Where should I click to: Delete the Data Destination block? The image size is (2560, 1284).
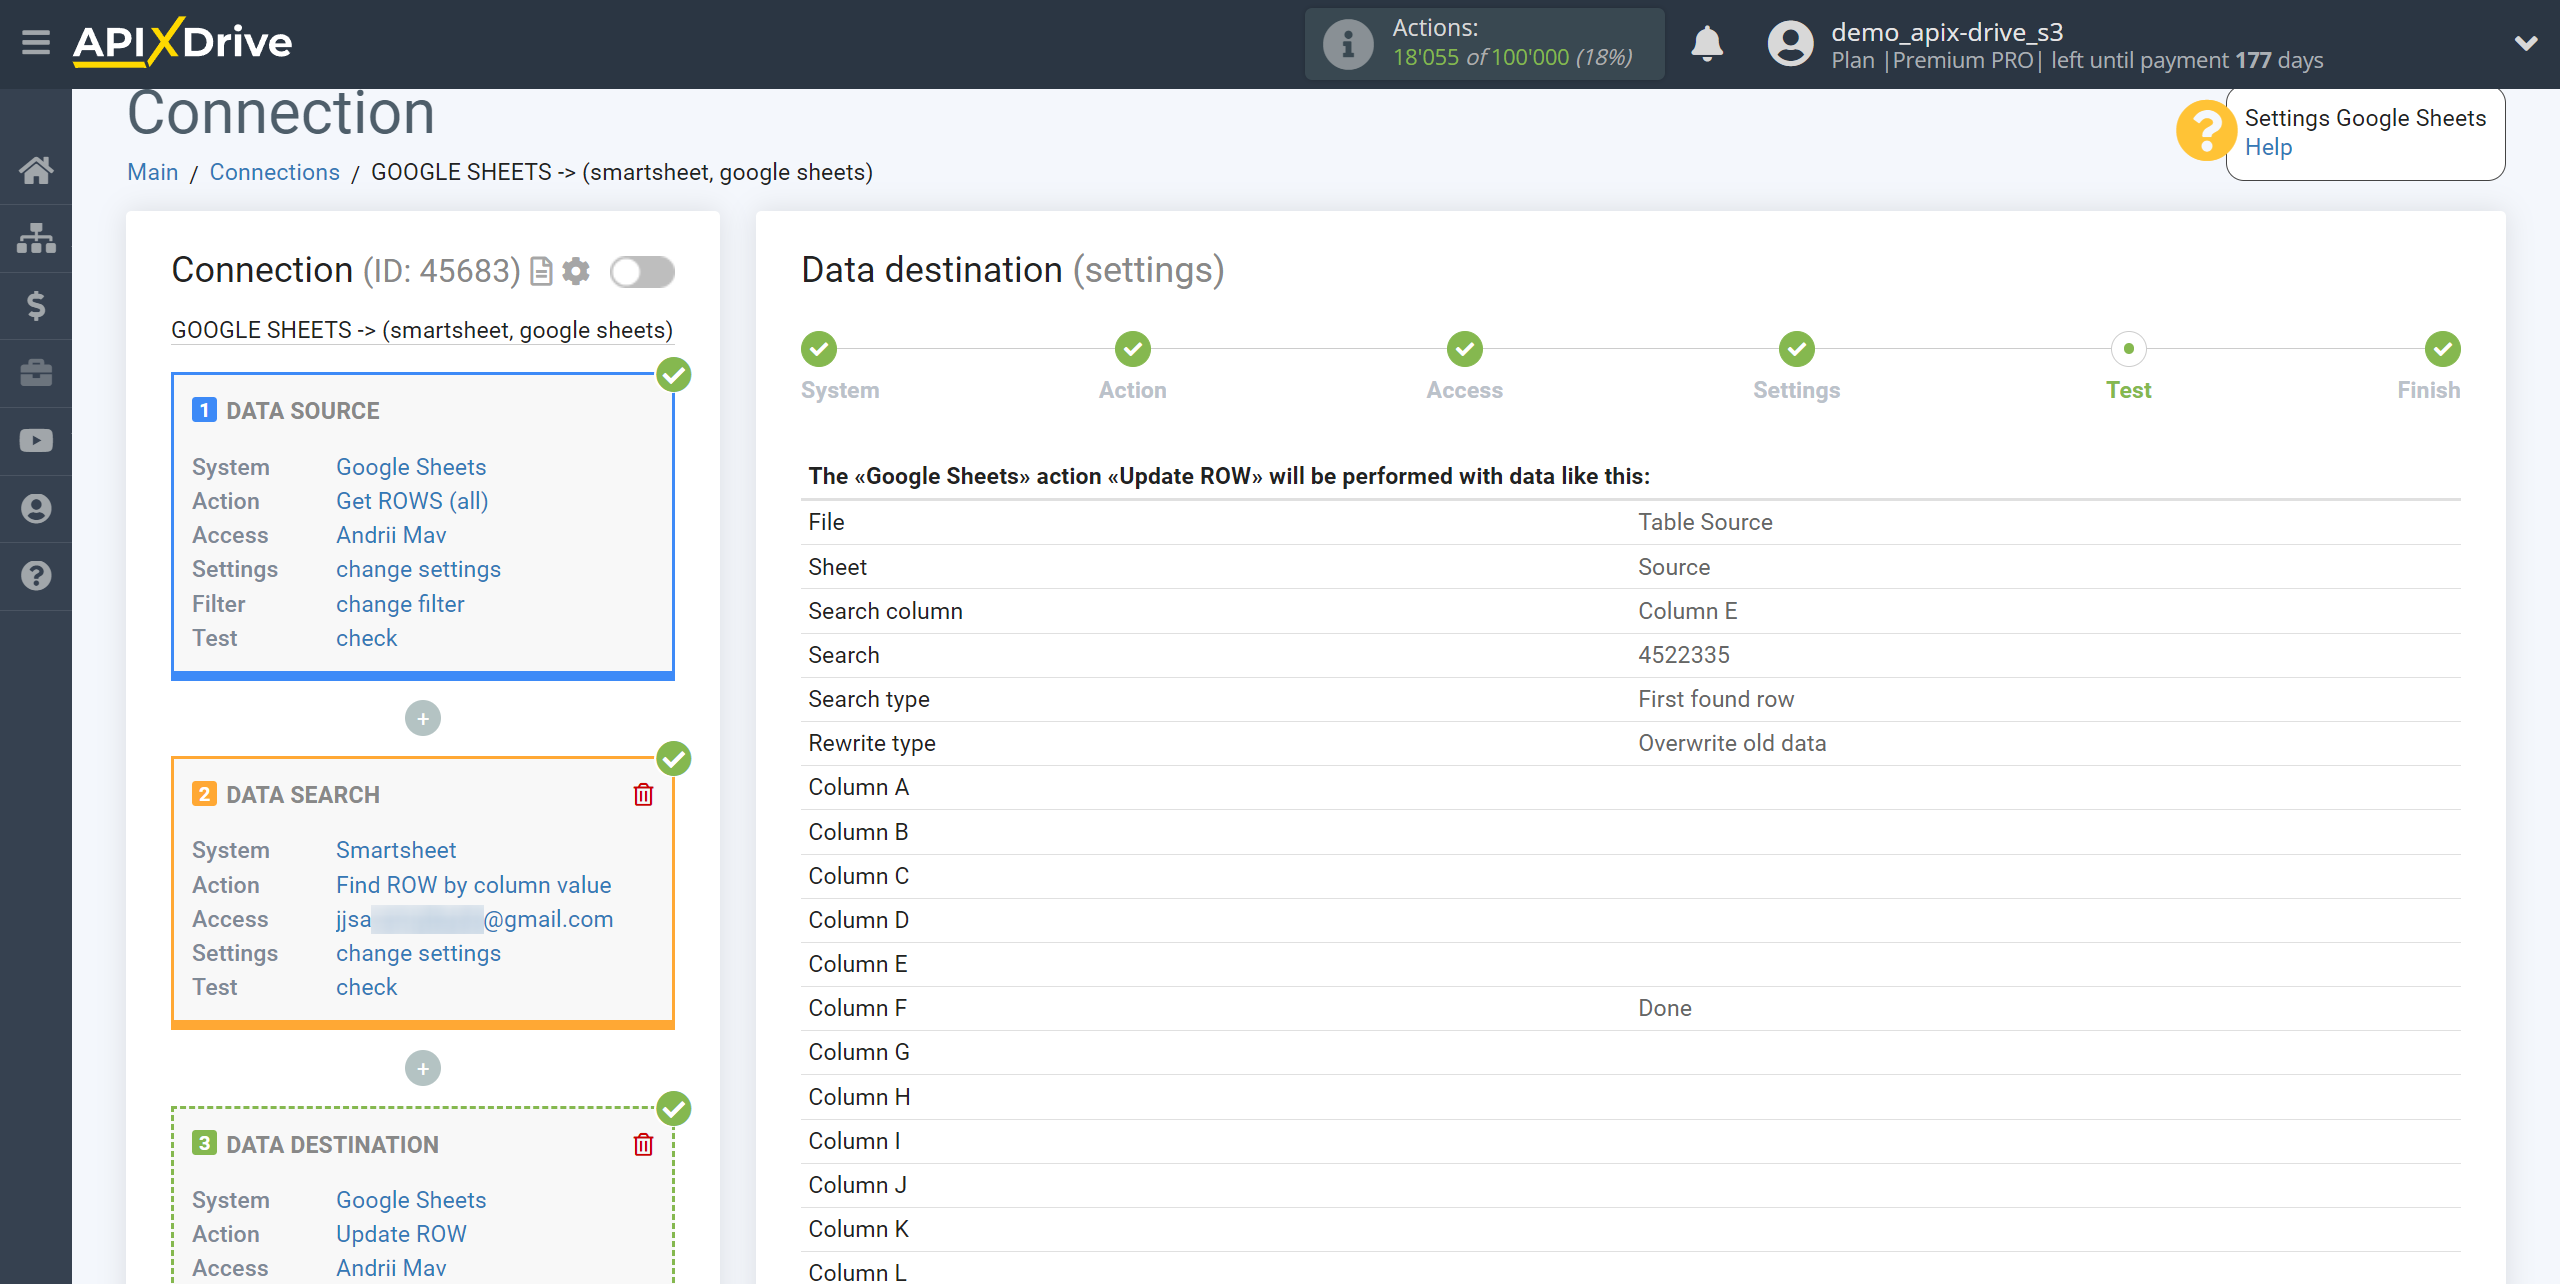pos(643,1144)
